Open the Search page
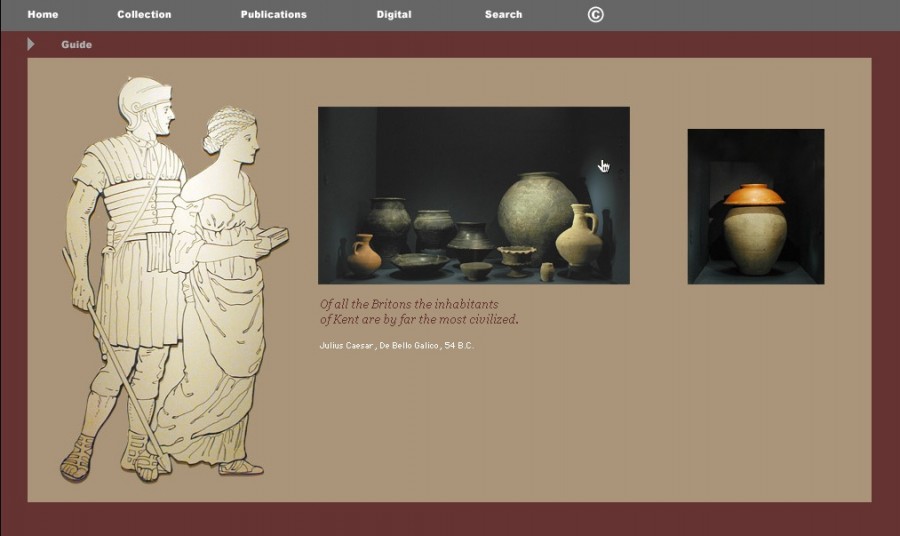The width and height of the screenshot is (900, 536). [503, 14]
